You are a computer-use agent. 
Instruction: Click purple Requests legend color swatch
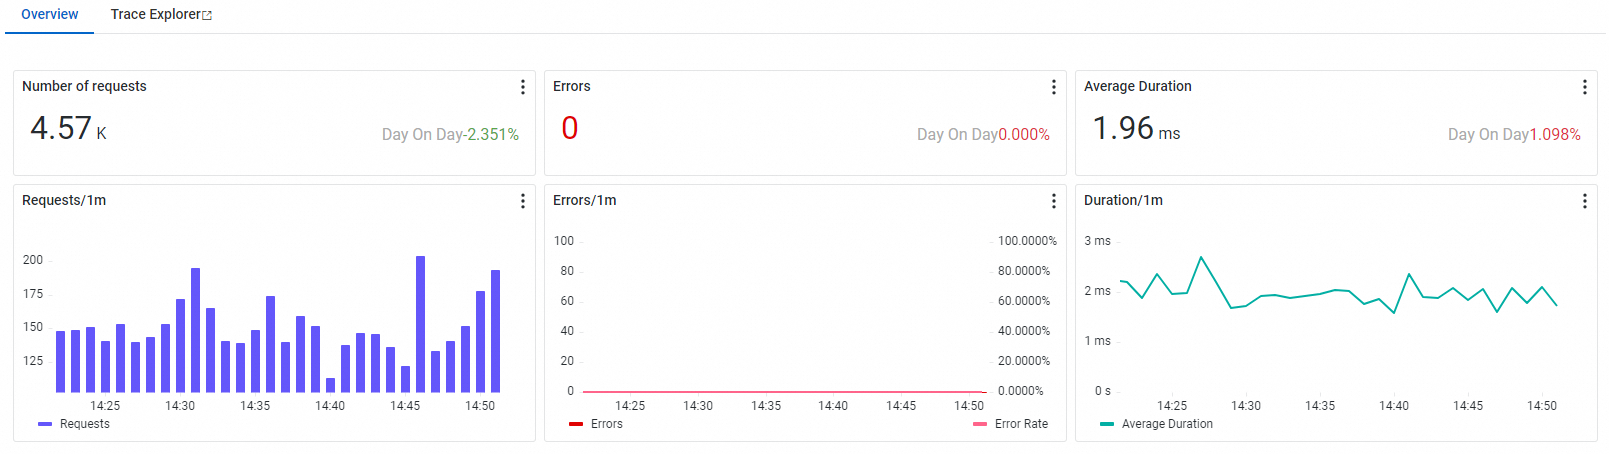tap(45, 424)
